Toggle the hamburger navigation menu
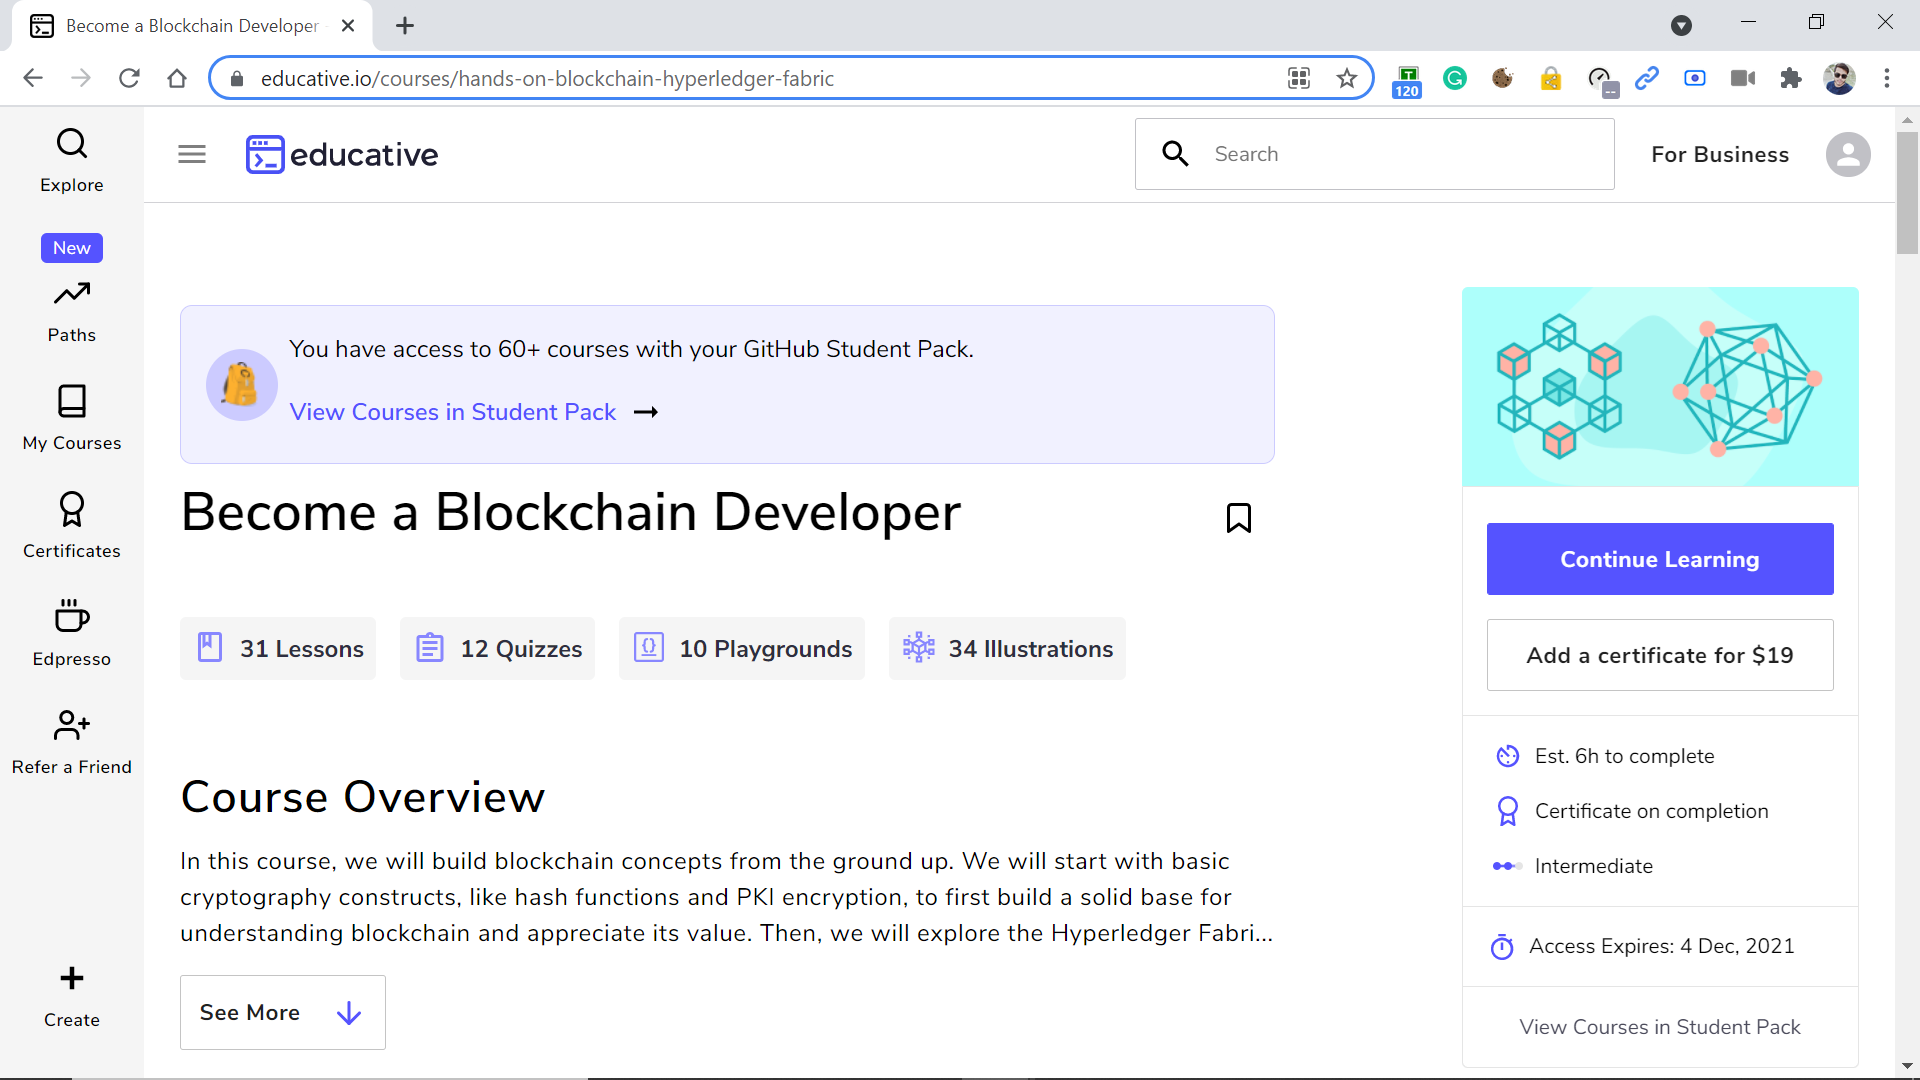 192,155
